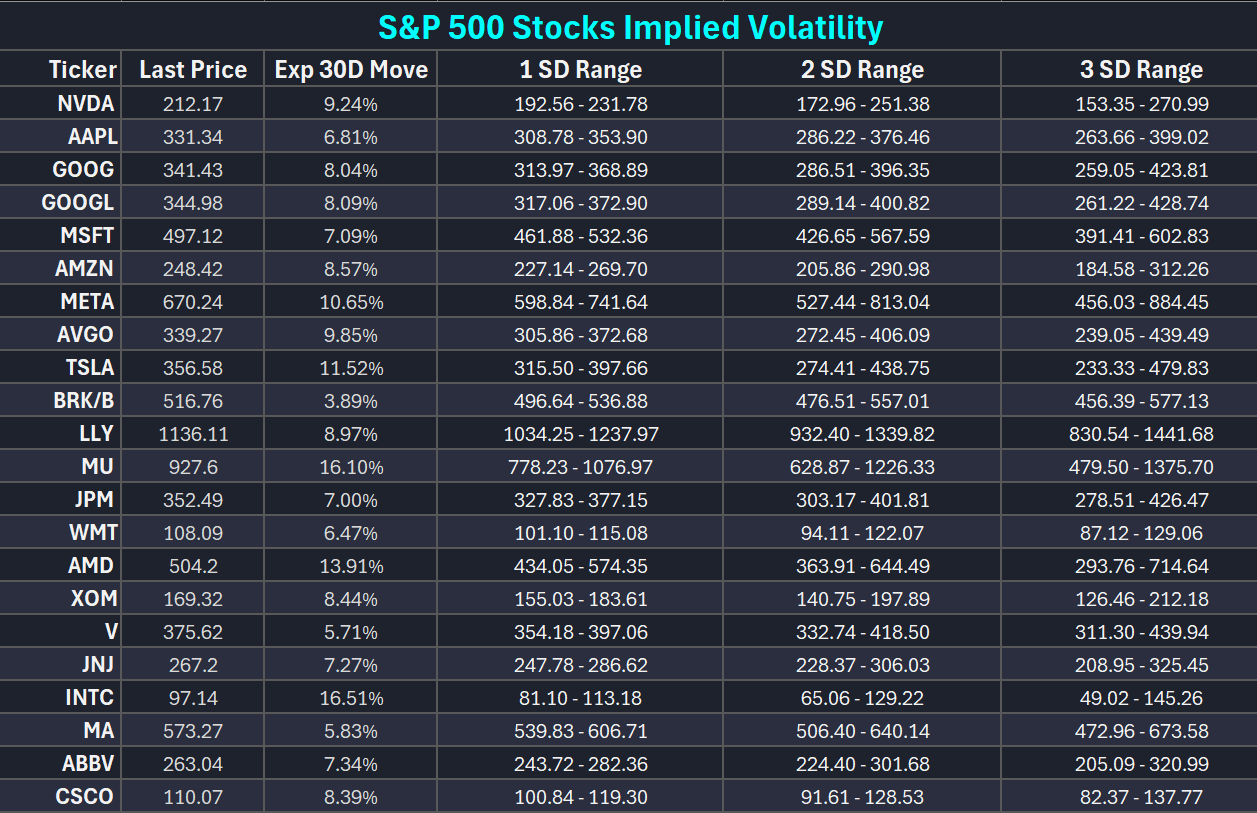1257x813 pixels.
Task: Click the Ticker column header
Action: tap(83, 70)
